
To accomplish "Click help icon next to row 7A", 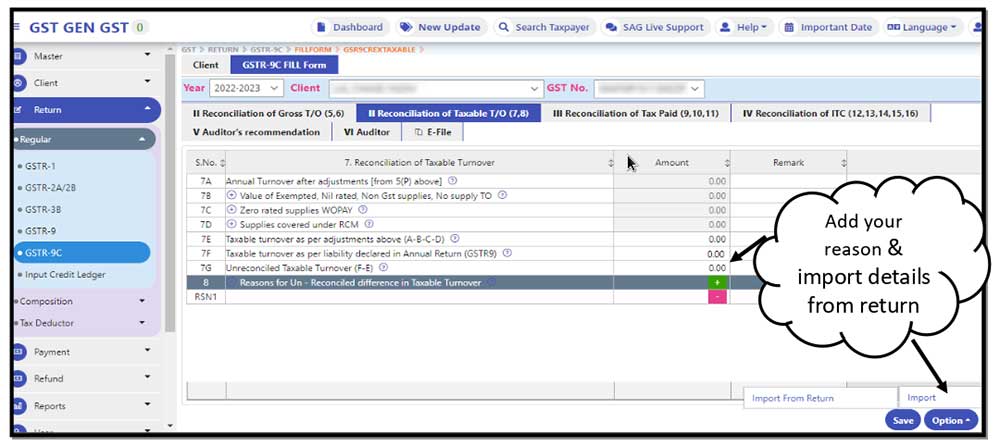I will point(452,181).
